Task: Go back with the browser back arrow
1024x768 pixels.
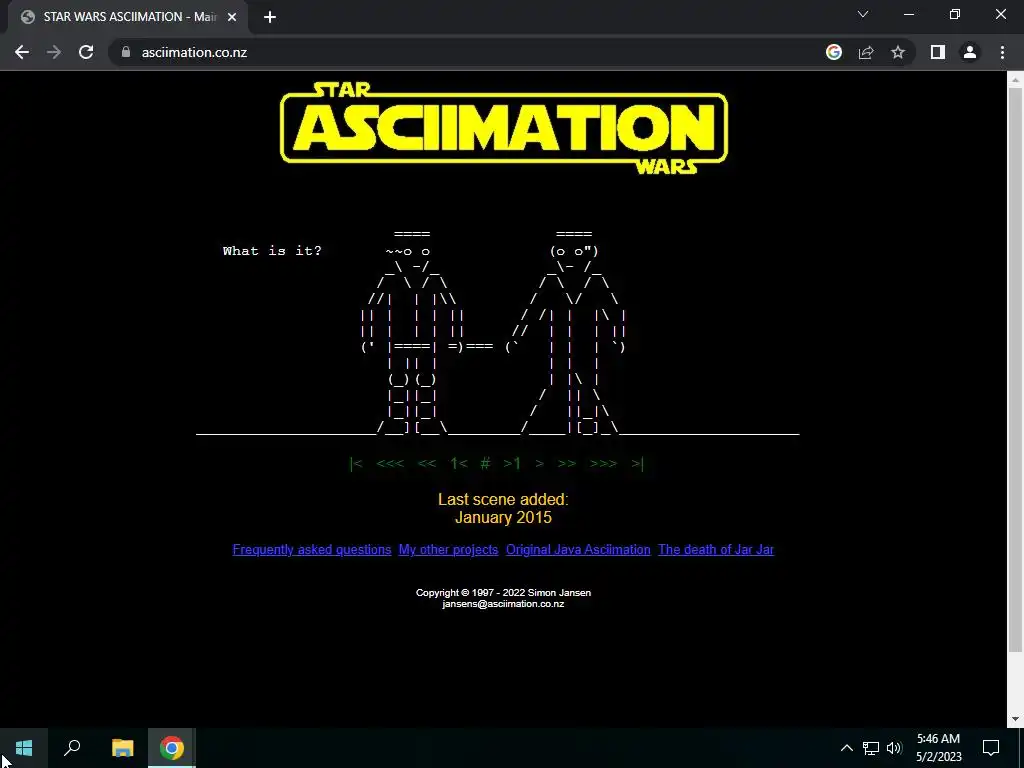Action: pos(22,52)
